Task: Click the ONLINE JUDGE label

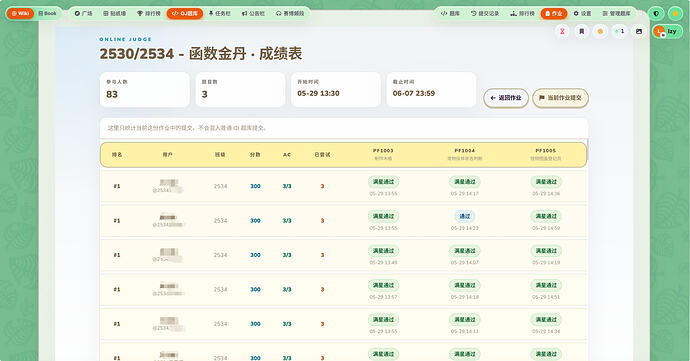Action: click(x=125, y=39)
